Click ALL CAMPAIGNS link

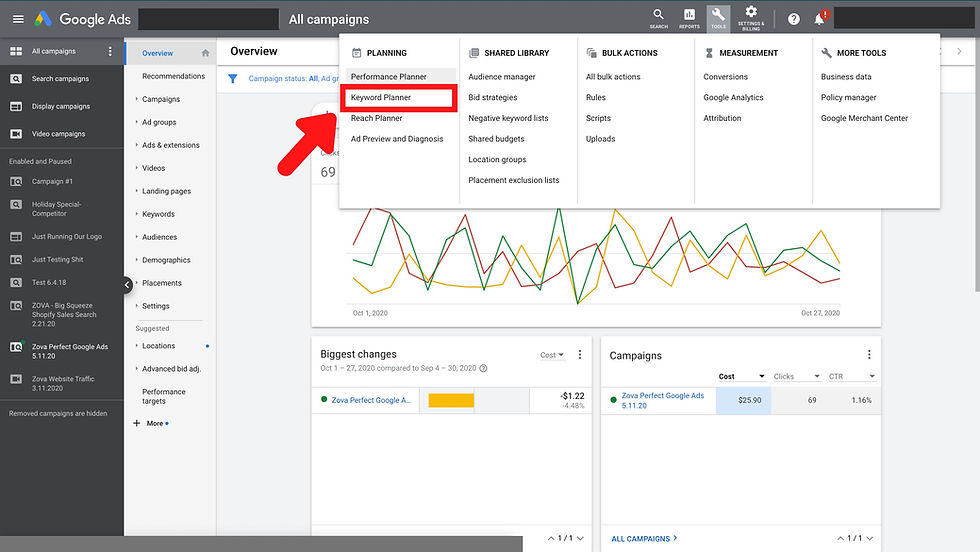(x=644, y=538)
